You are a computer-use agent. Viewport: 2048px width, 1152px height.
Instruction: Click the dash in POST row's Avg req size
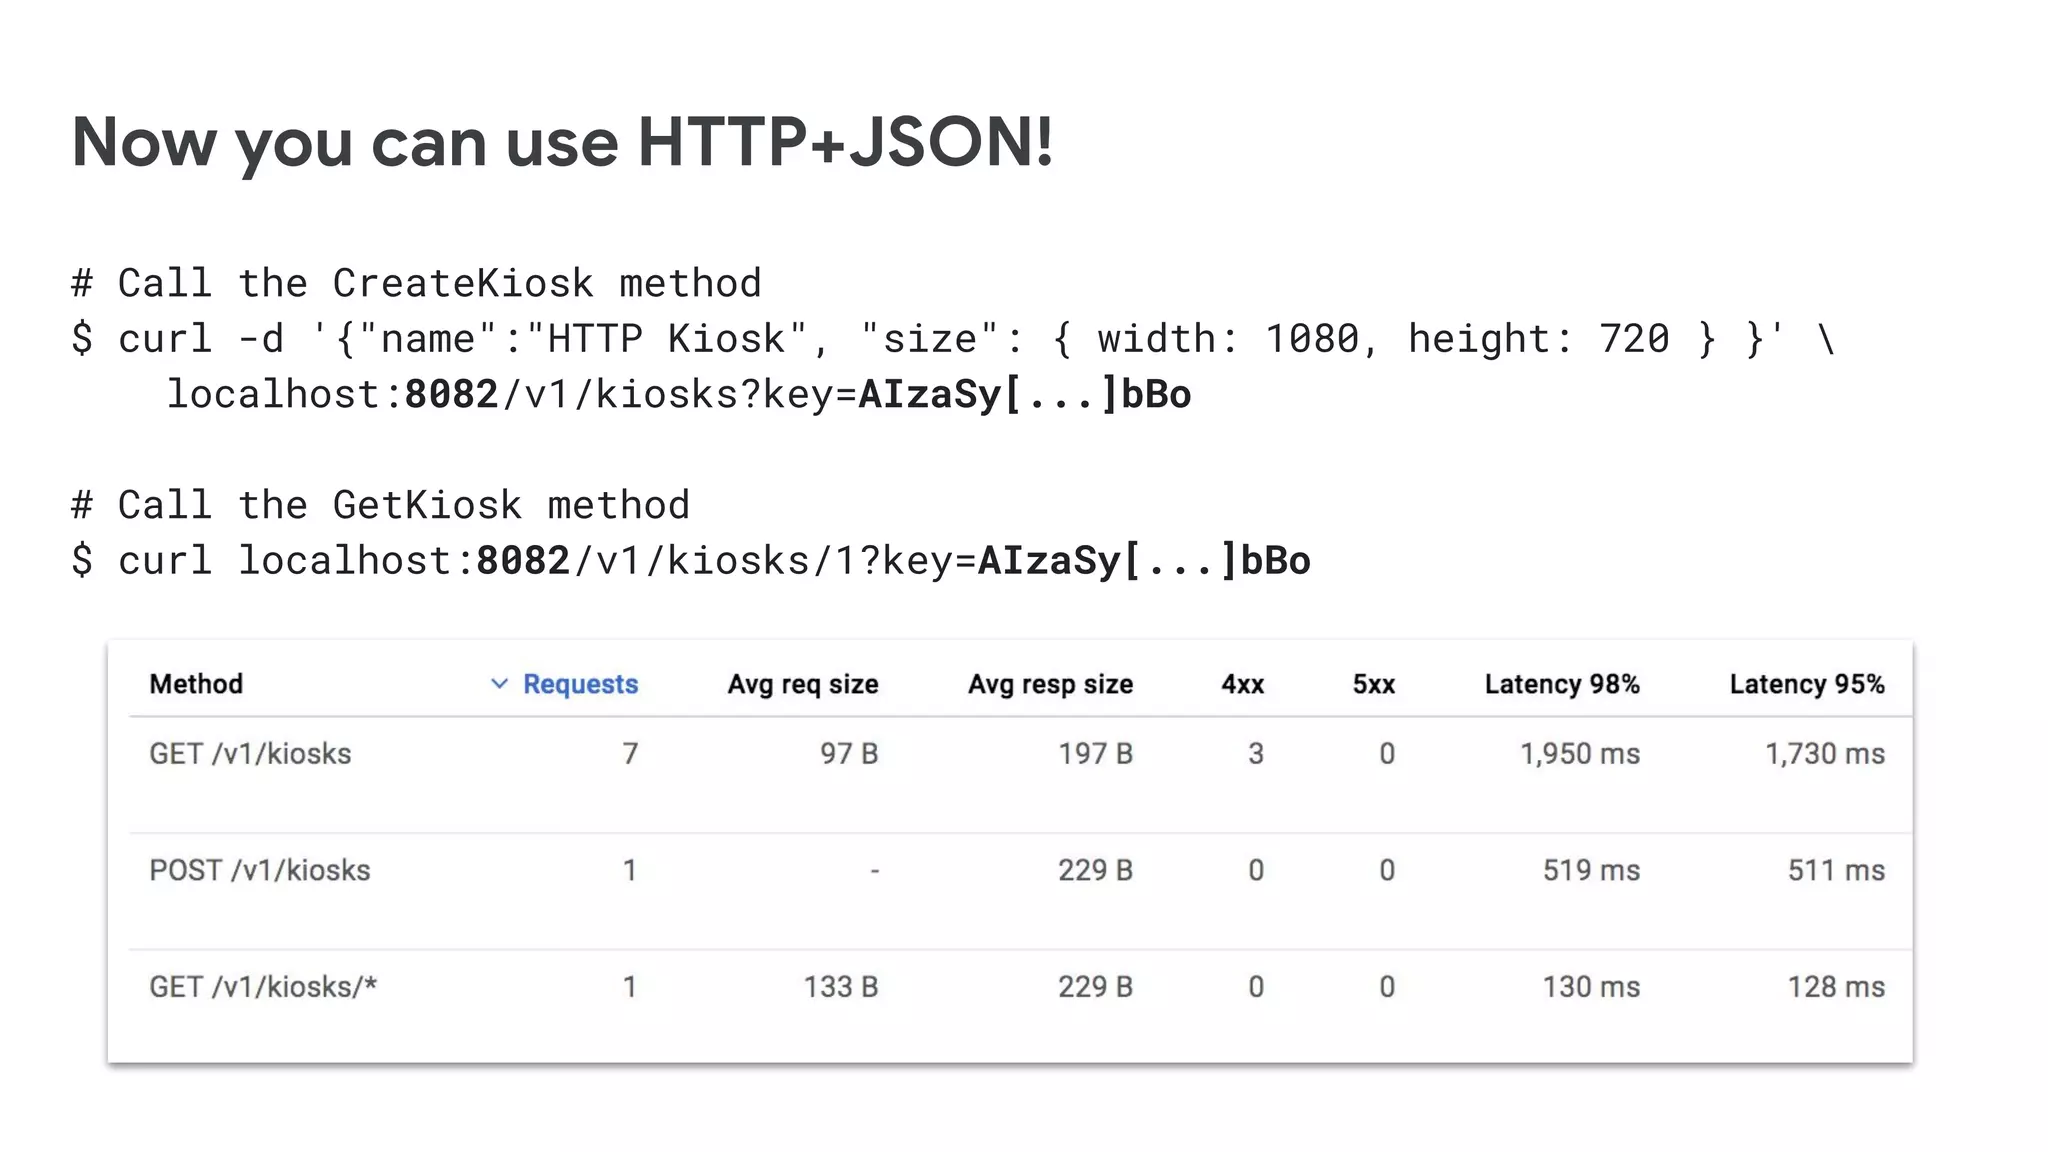[x=875, y=871]
